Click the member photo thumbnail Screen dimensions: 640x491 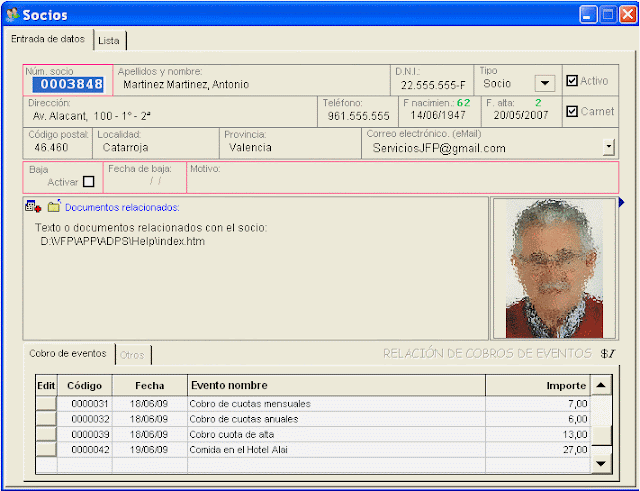click(554, 269)
